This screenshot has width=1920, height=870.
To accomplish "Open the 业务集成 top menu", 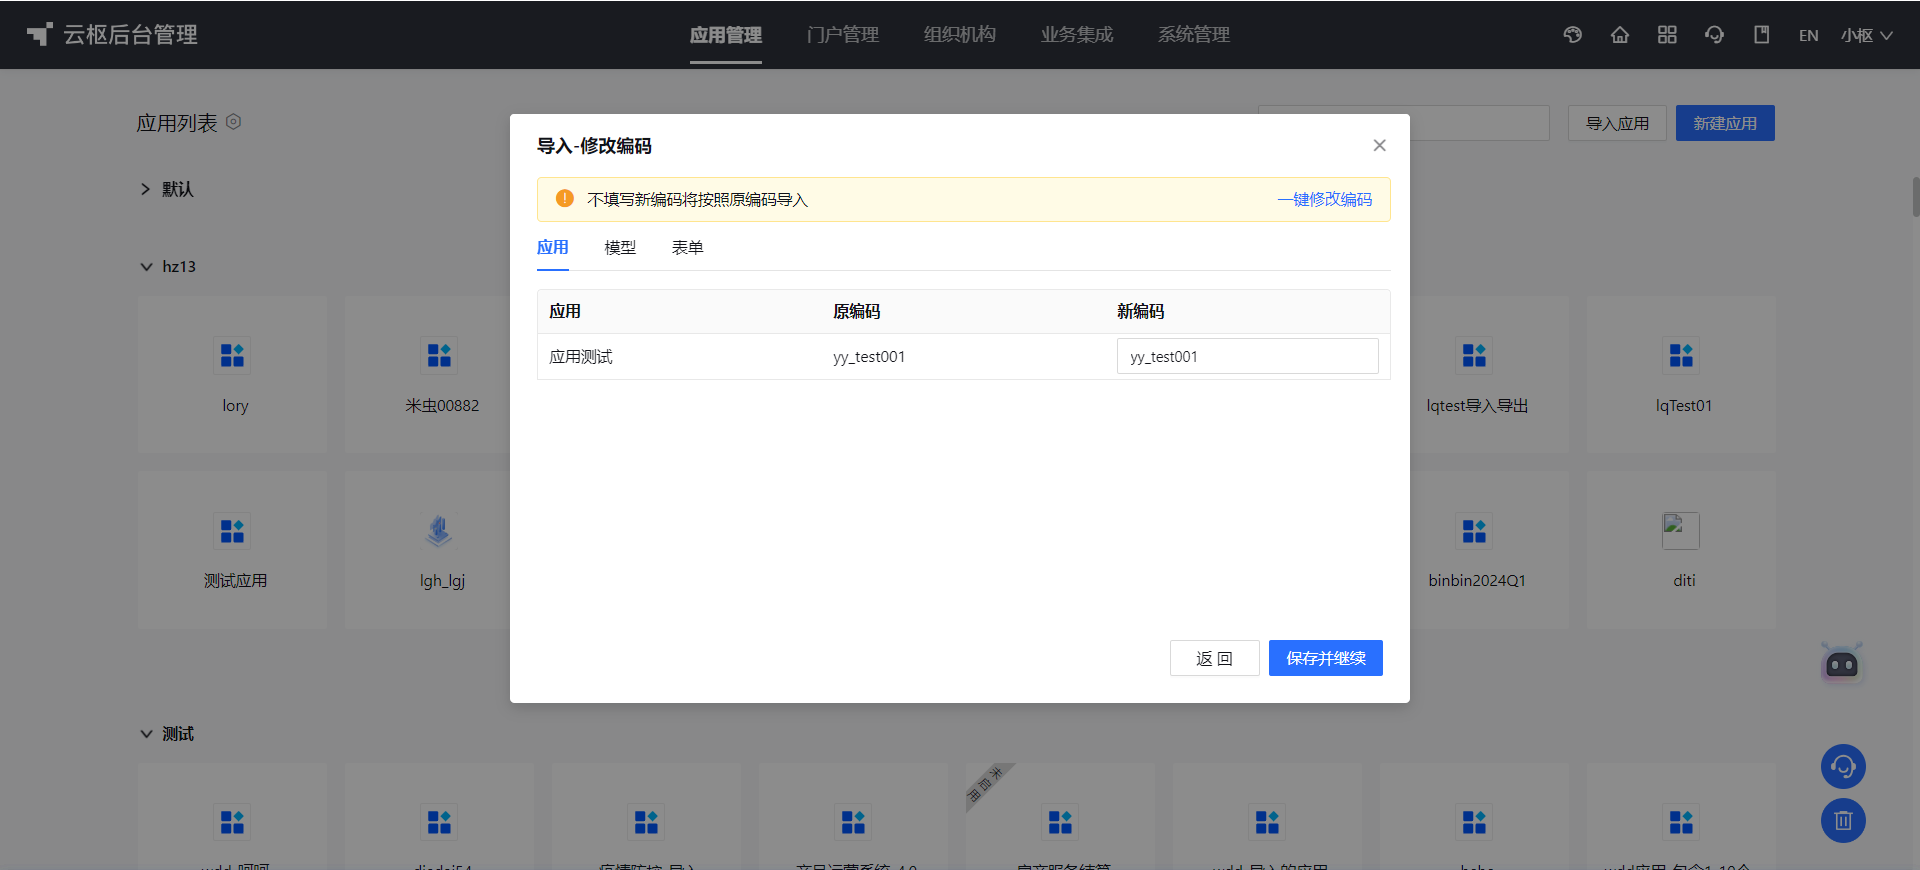I will pos(1077,35).
